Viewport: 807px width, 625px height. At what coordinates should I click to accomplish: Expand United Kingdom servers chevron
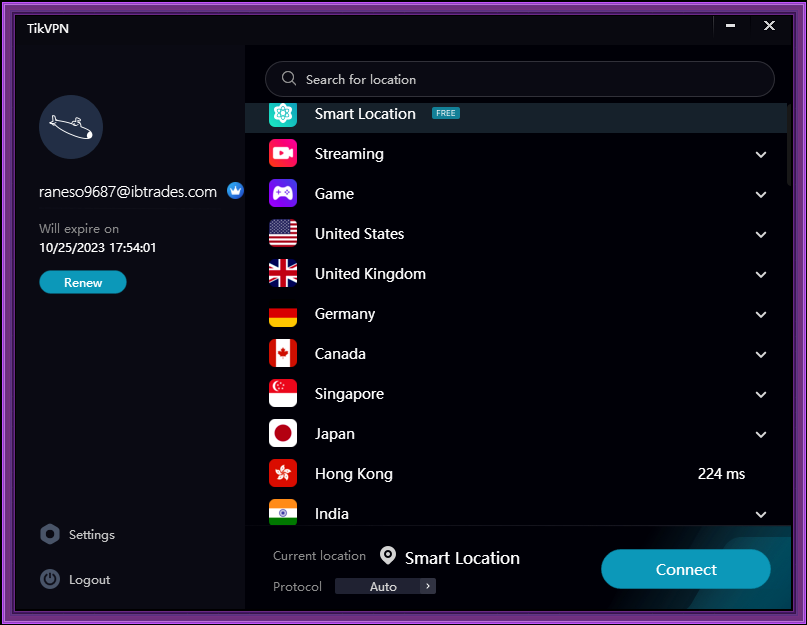pos(761,274)
